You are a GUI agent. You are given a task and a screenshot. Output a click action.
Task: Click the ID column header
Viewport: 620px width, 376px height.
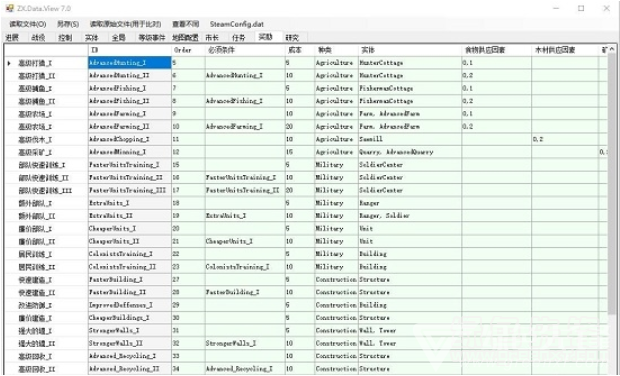click(x=130, y=50)
